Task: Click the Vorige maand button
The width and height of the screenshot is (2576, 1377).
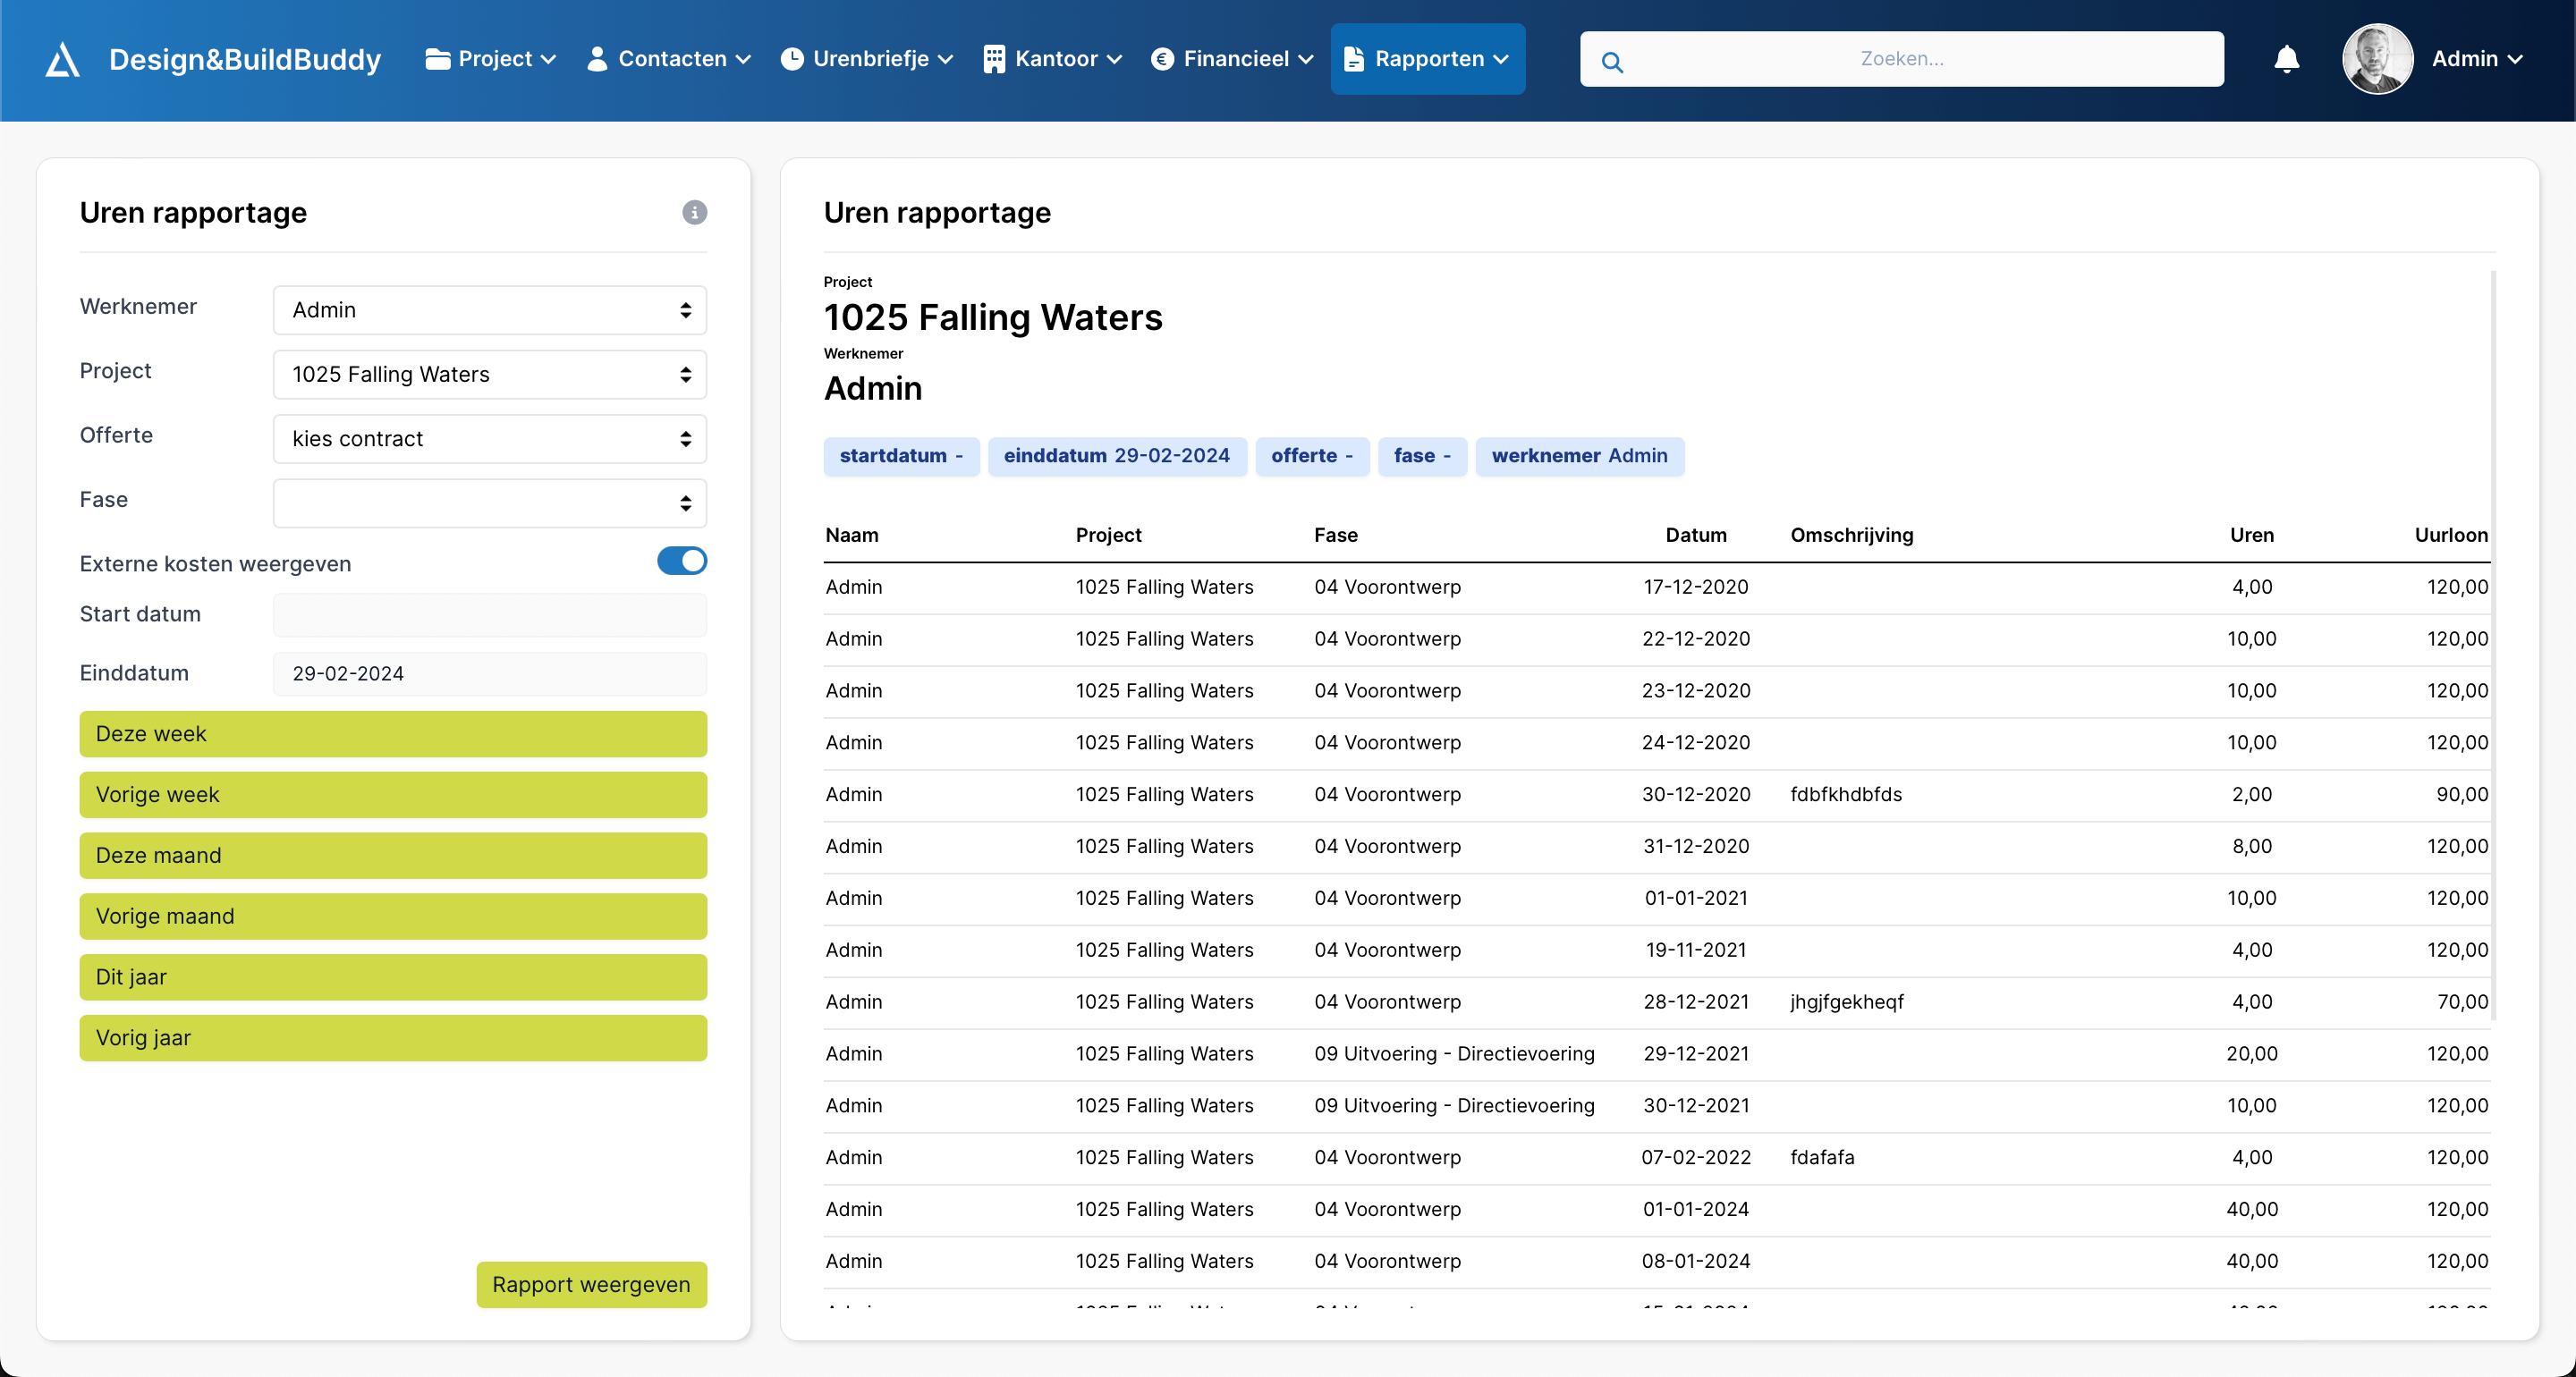Action: coord(393,917)
